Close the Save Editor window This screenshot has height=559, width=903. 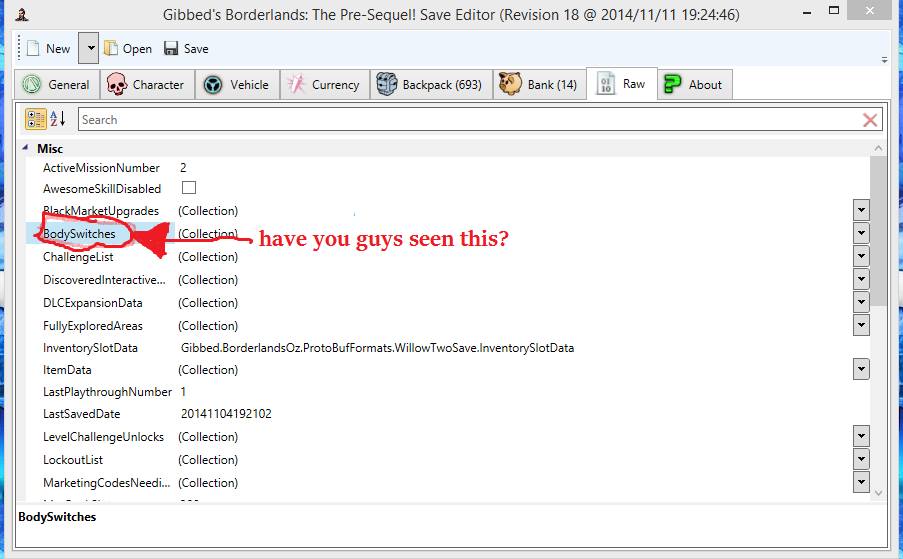pos(870,10)
